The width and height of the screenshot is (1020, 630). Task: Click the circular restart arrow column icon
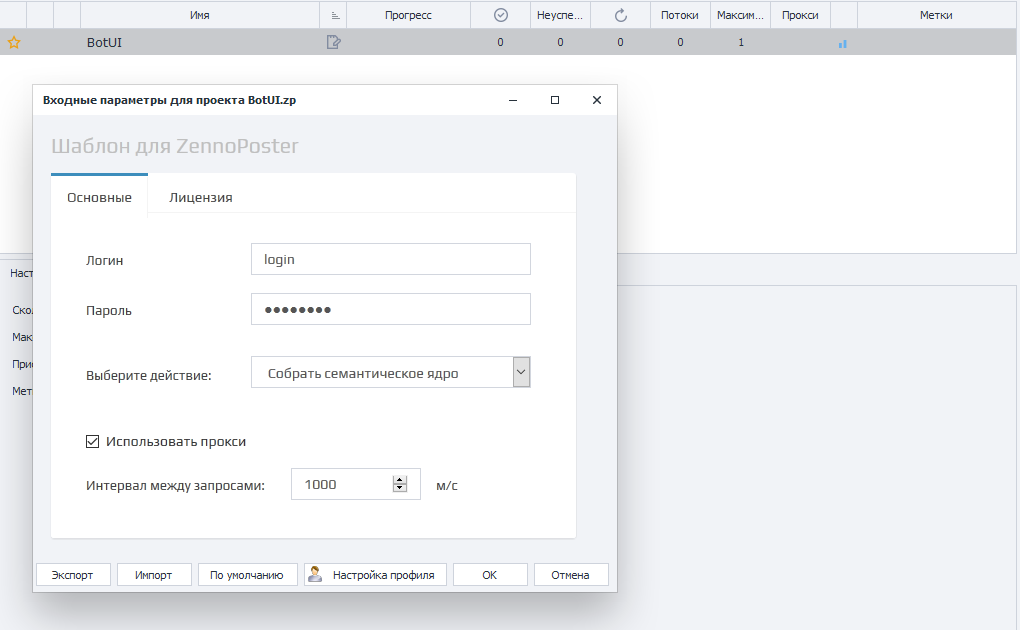coord(620,14)
